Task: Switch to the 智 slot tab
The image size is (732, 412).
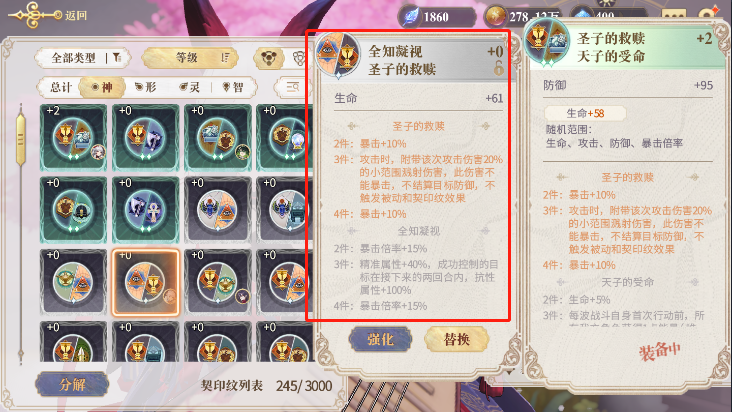Action: click(233, 87)
